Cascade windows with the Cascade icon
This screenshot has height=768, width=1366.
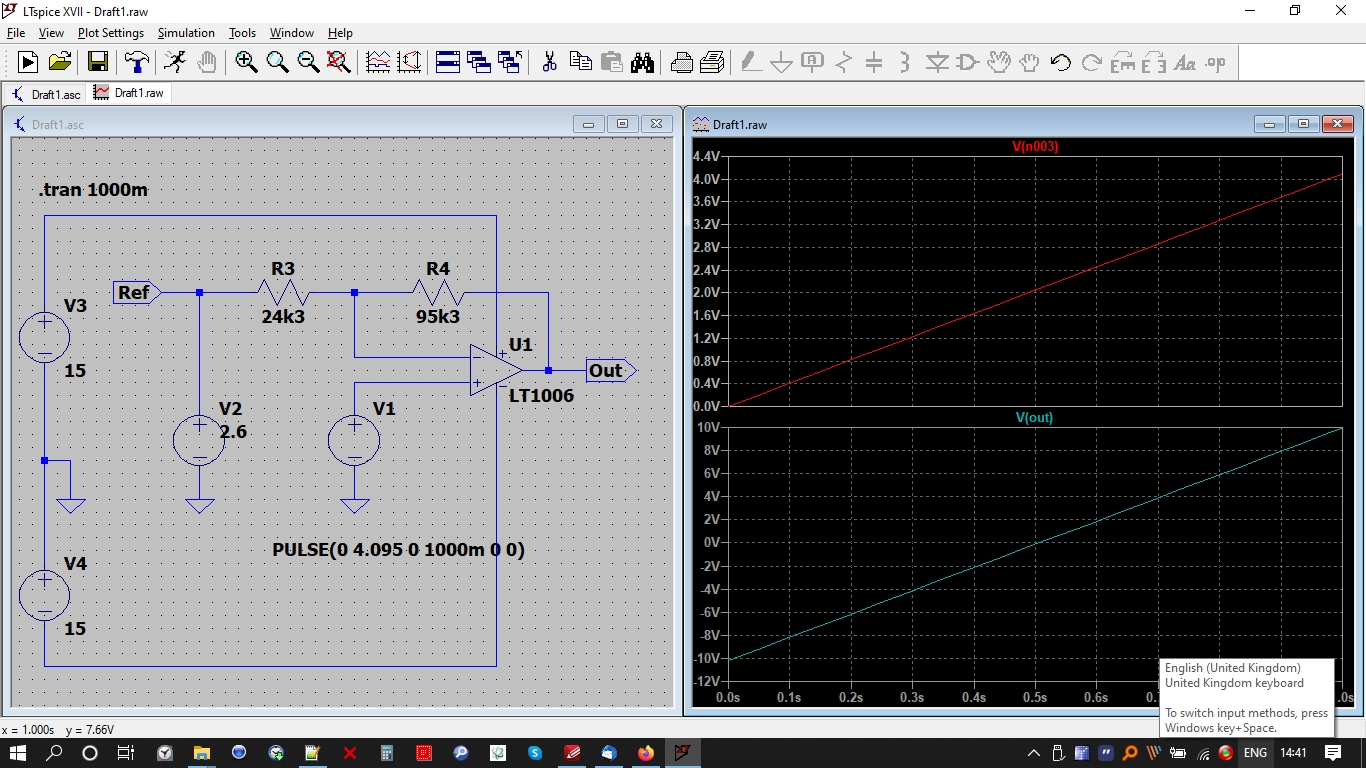[479, 62]
